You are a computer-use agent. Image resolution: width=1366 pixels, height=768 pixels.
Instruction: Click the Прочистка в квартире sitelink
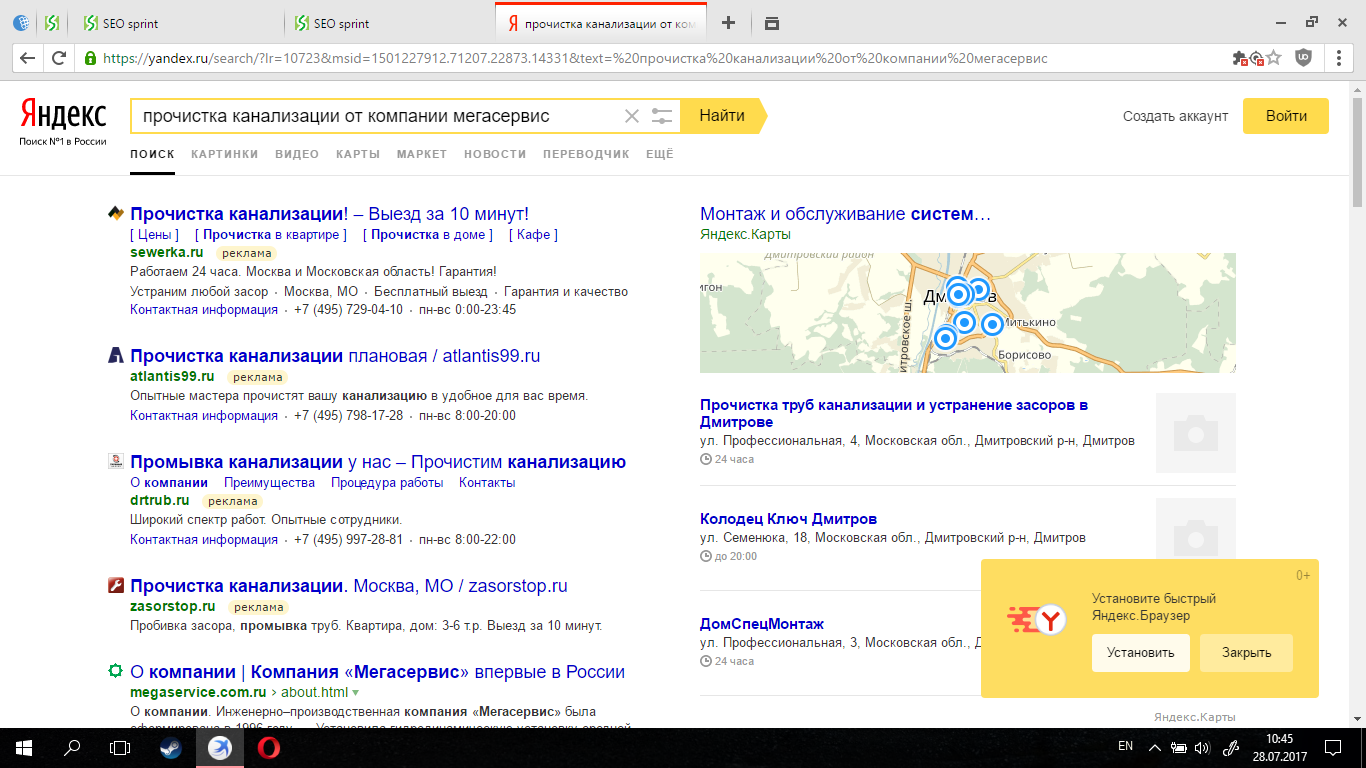(271, 234)
